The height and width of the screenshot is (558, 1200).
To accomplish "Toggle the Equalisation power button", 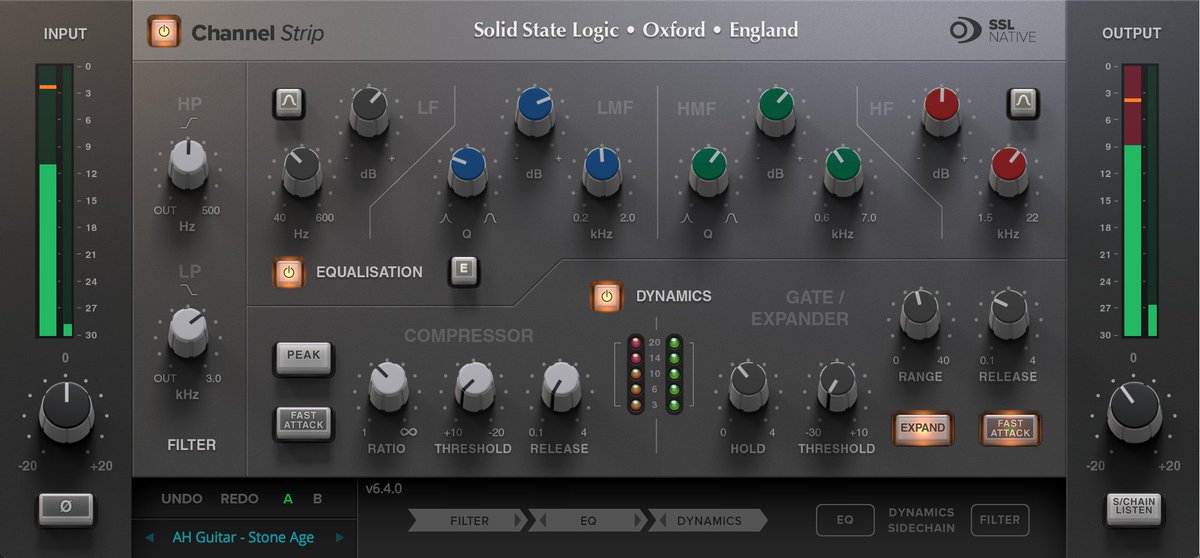I will [289, 271].
